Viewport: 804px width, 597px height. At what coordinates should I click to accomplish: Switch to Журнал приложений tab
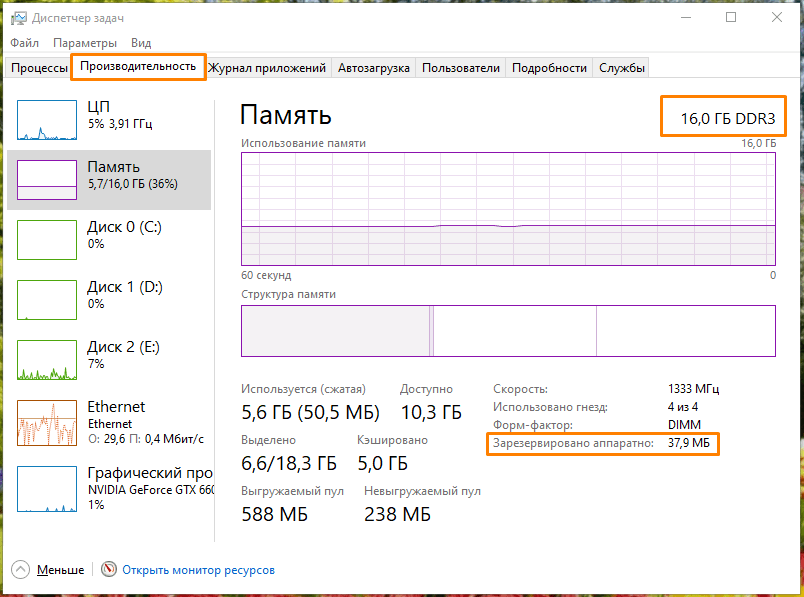click(x=267, y=68)
